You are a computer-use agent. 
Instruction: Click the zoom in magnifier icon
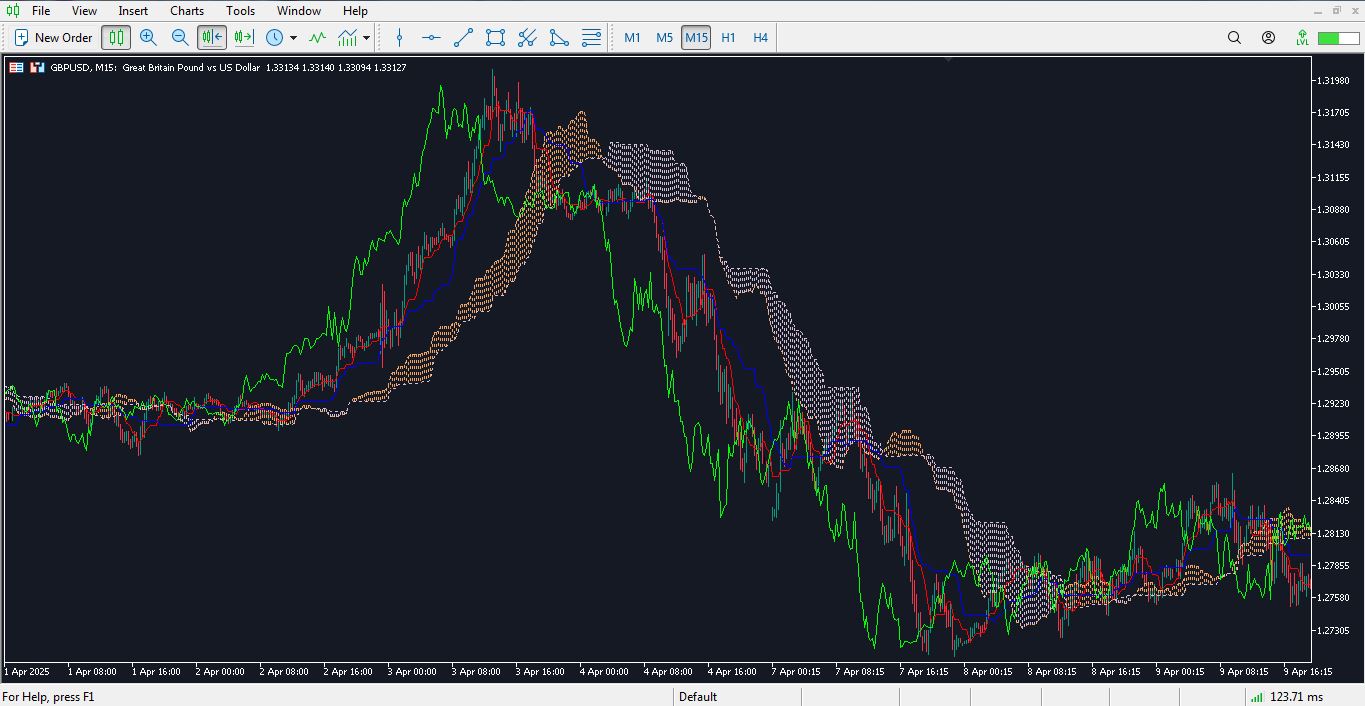[148, 38]
